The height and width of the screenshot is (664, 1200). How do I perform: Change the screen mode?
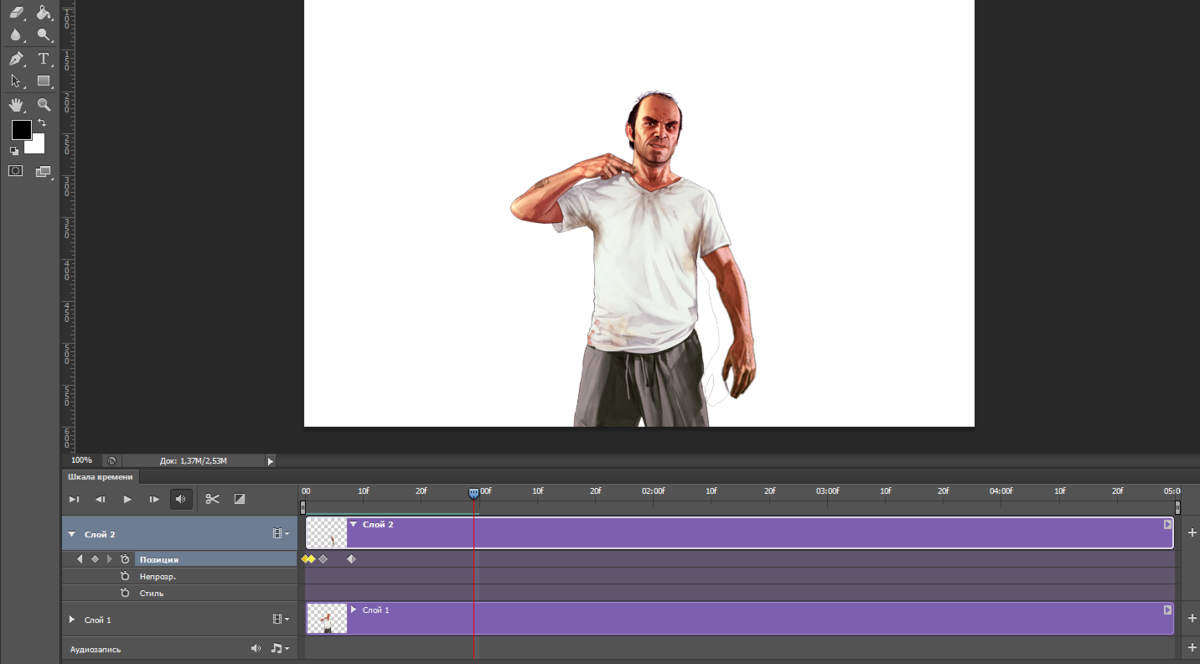(x=44, y=171)
